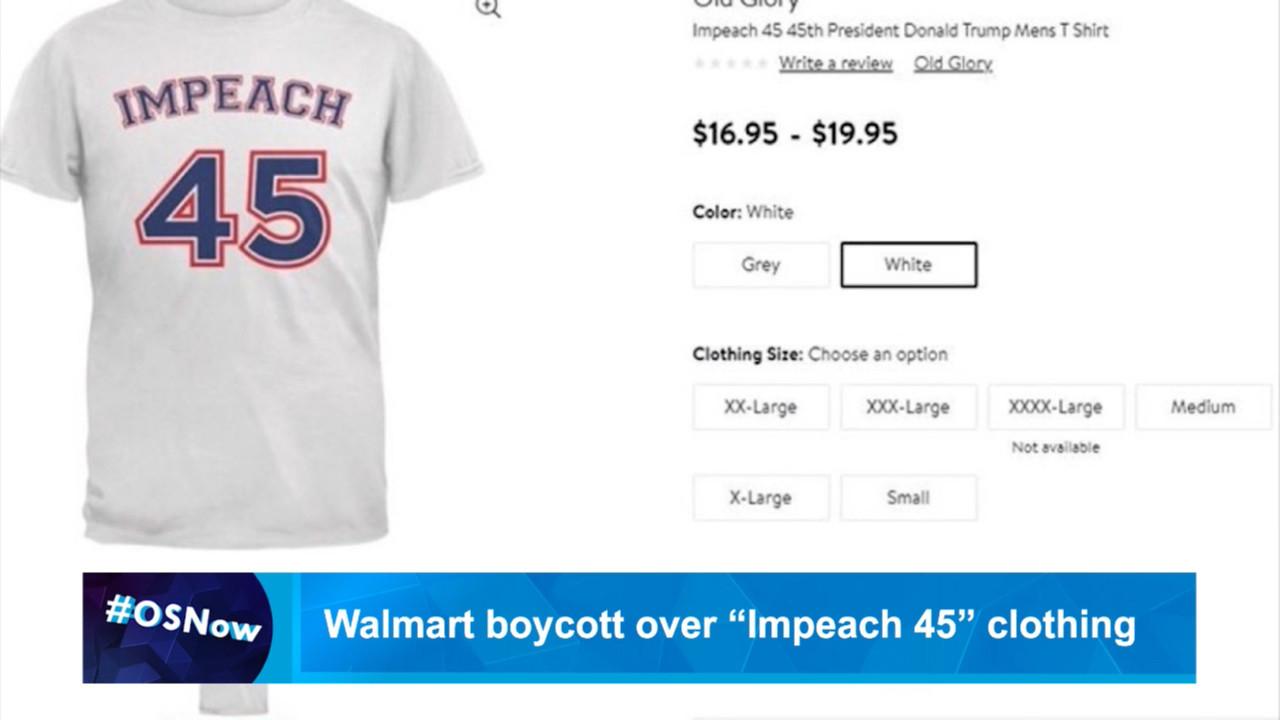Select the Grey color option
This screenshot has height=720, width=1280.
(x=760, y=265)
